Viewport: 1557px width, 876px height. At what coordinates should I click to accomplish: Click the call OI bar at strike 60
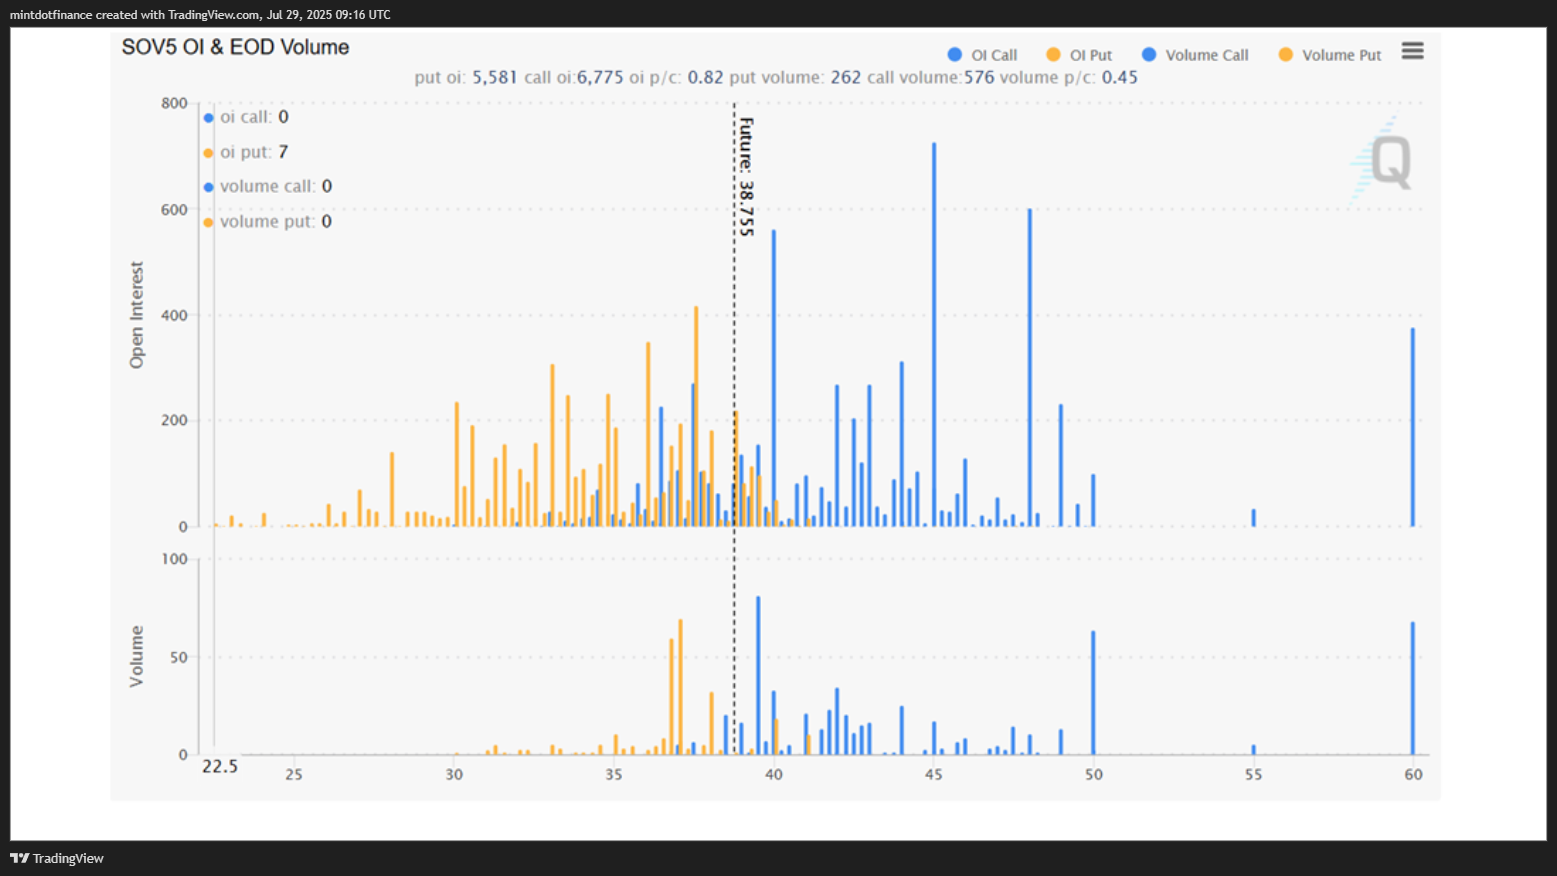coord(1413,427)
